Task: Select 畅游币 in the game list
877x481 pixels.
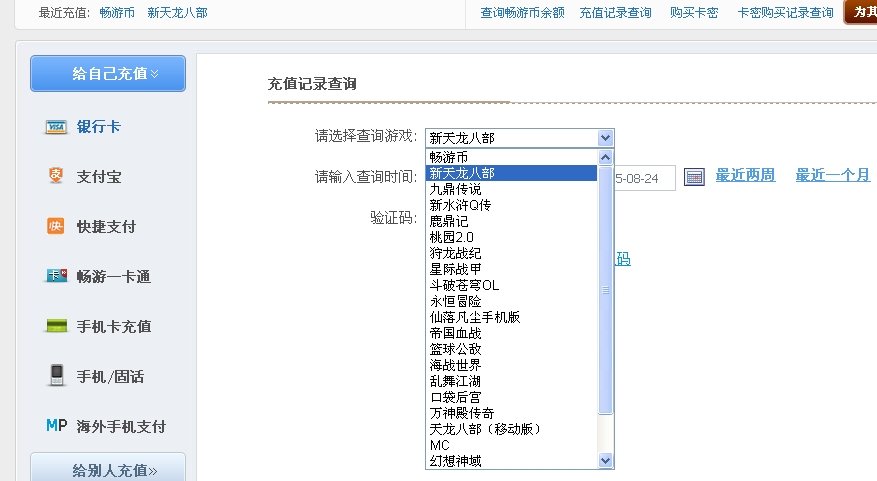Action: 511,157
